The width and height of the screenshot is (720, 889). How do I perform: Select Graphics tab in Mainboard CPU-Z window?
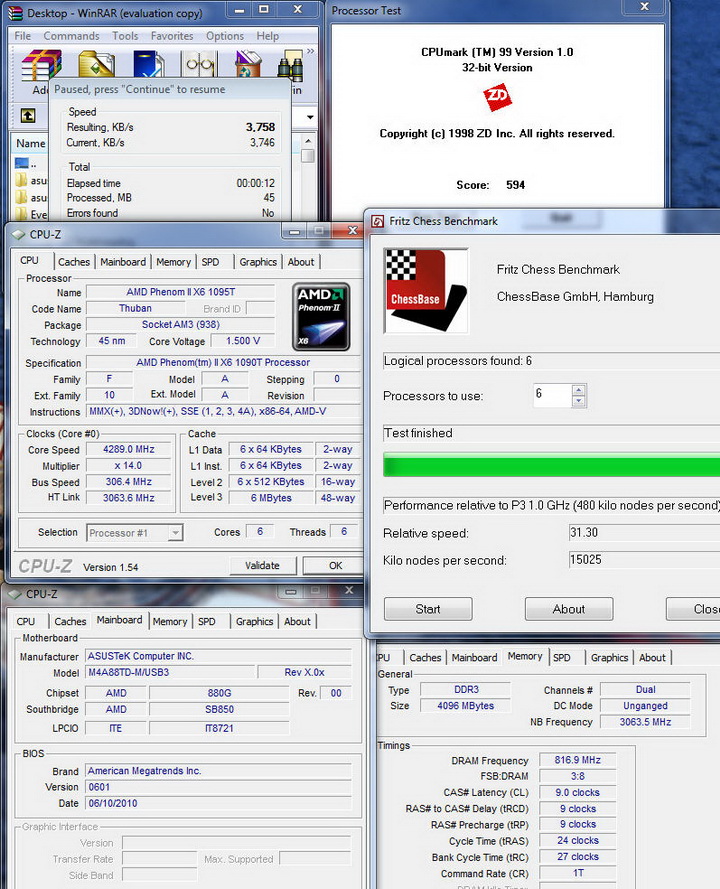[x=255, y=621]
